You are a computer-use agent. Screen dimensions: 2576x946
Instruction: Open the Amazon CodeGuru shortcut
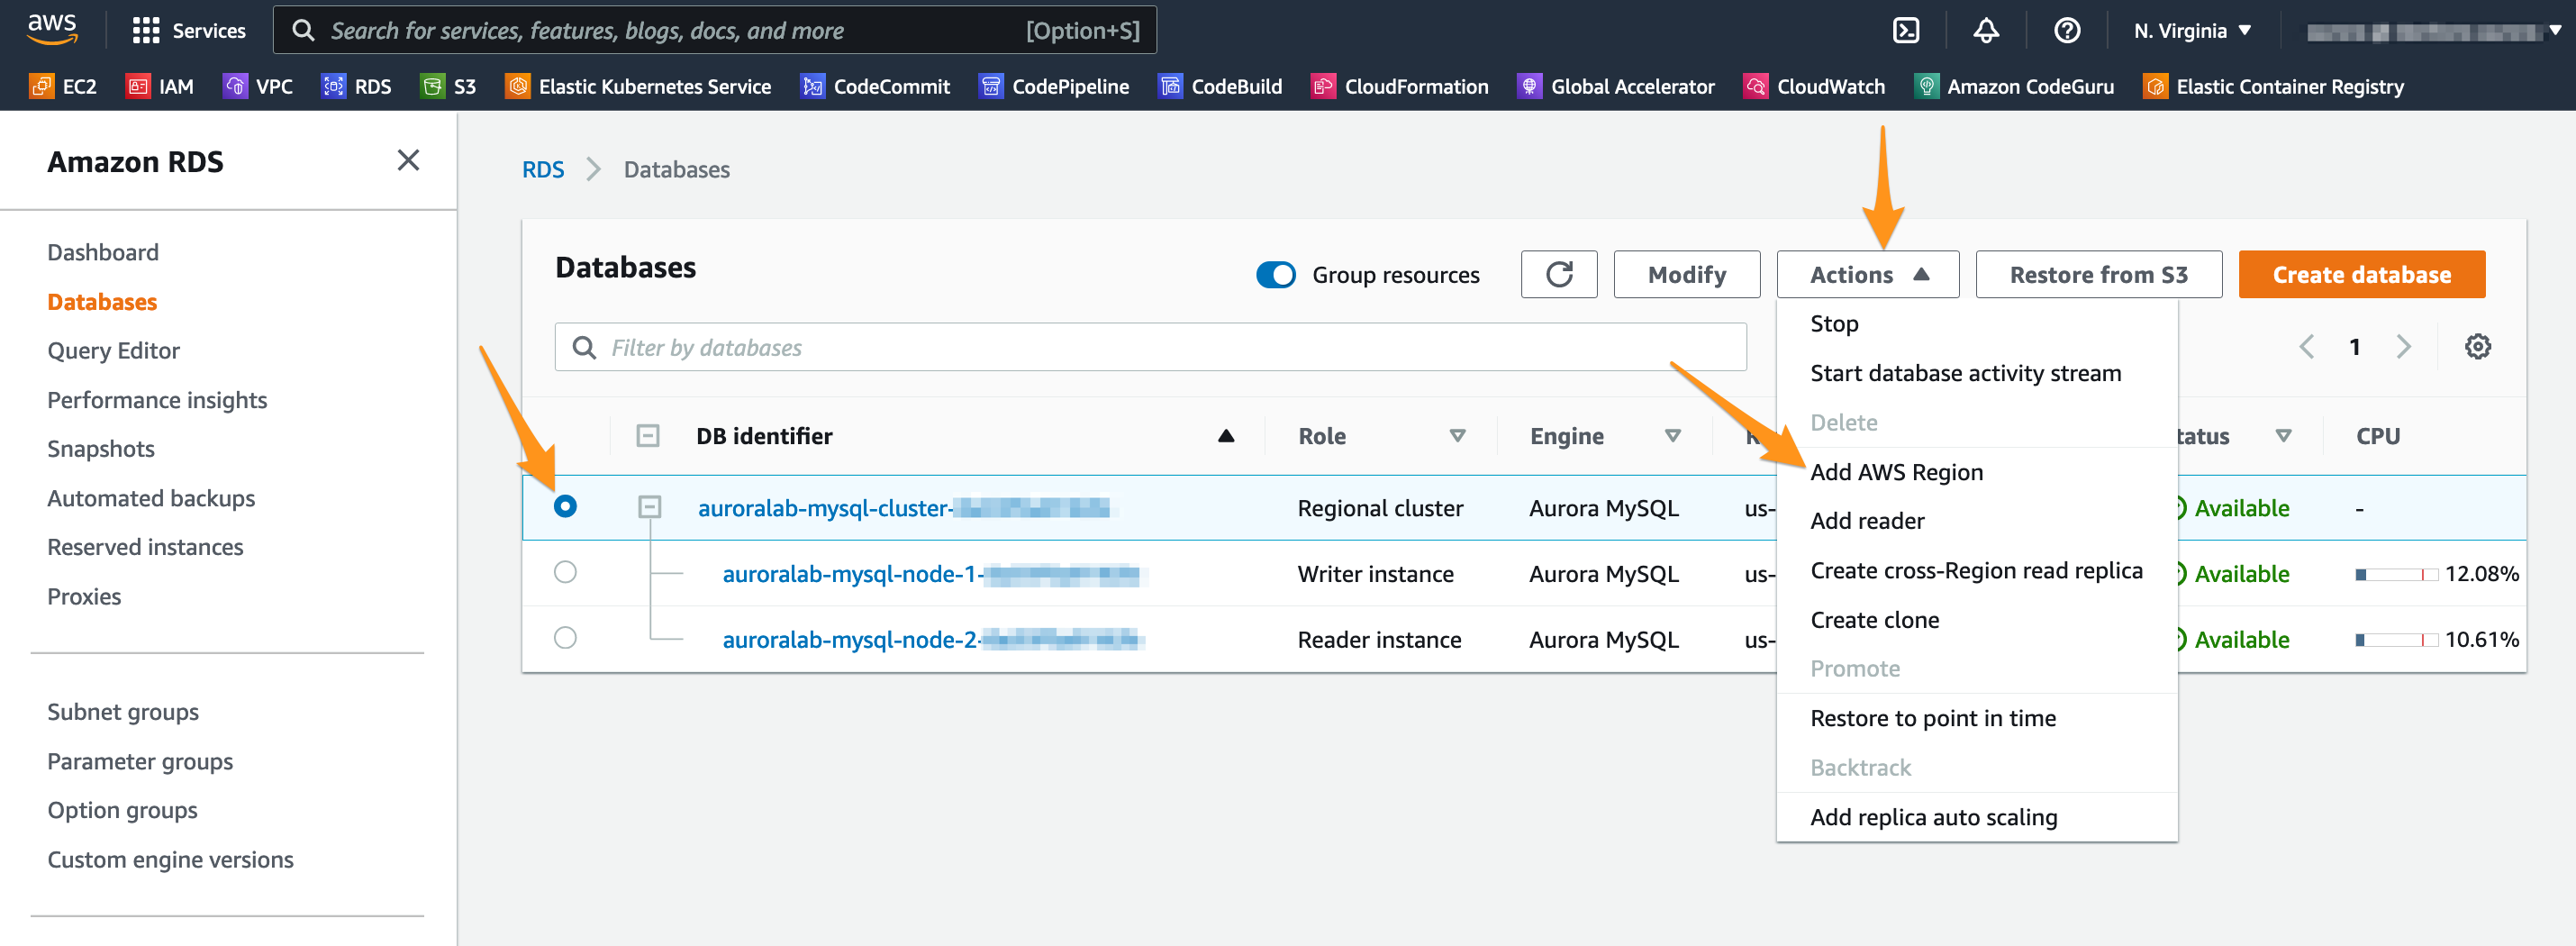pyautogui.click(x=2014, y=86)
